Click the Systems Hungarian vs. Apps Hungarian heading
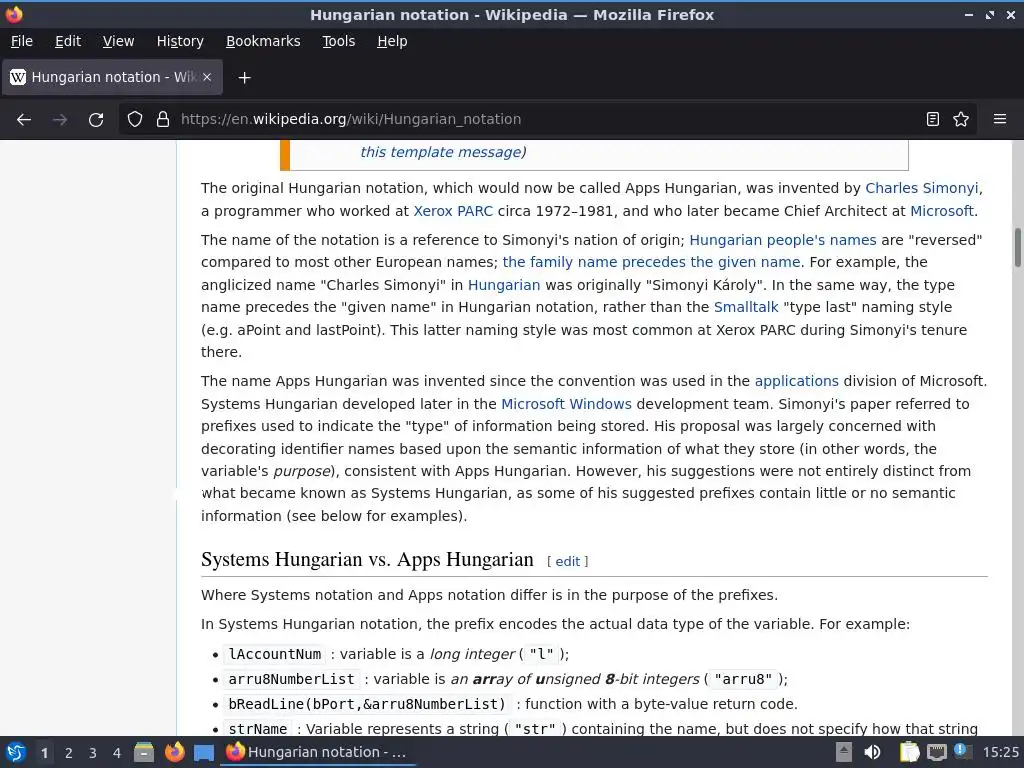The width and height of the screenshot is (1024, 768). [367, 560]
